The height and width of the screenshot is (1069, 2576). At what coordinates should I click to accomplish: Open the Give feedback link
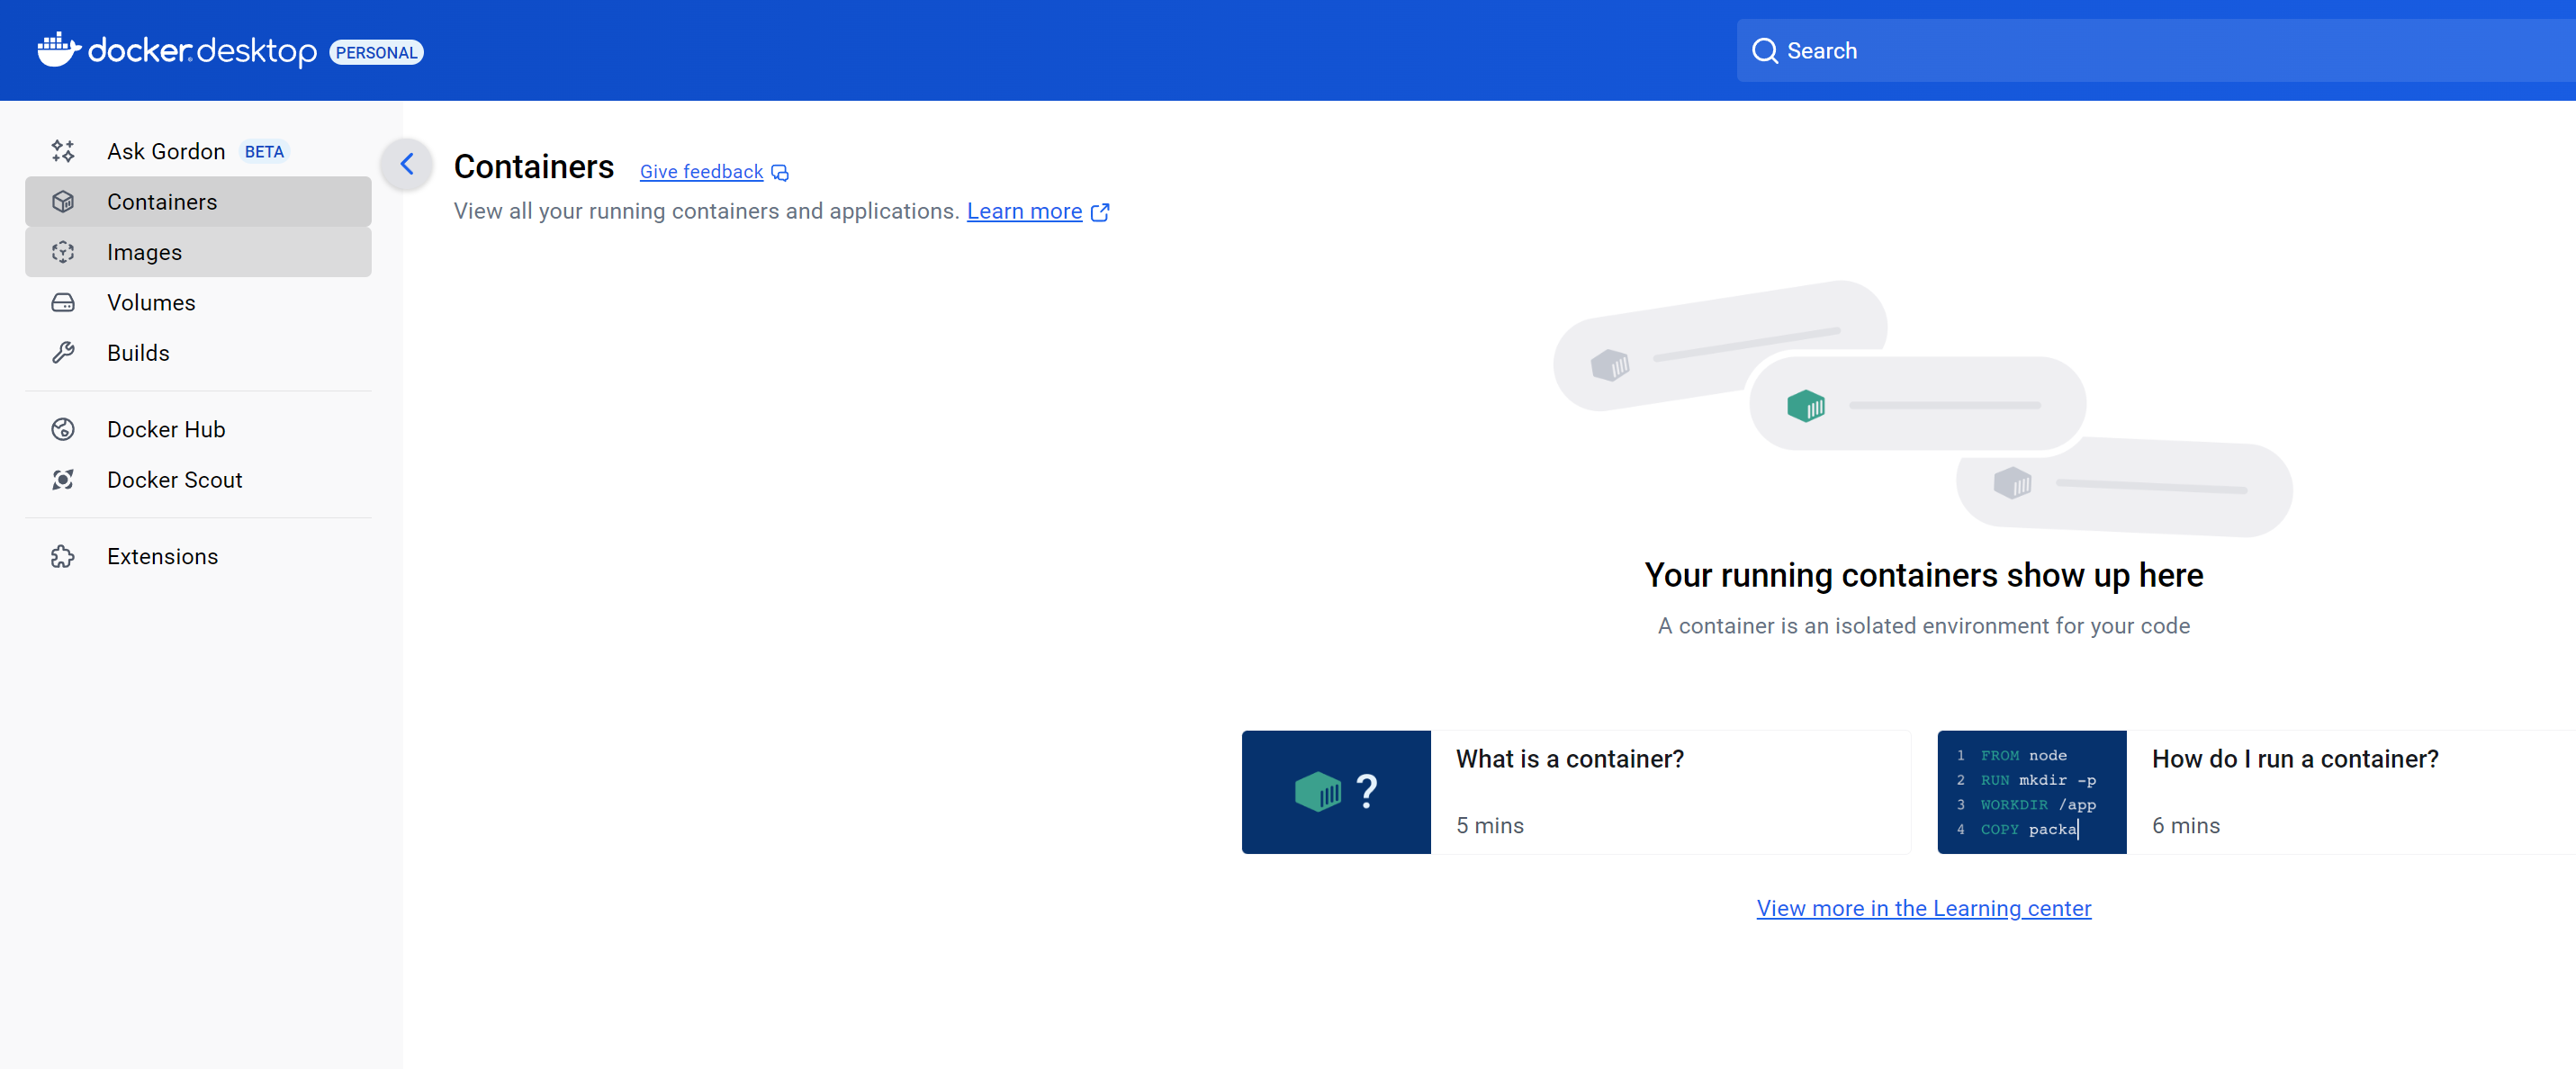tap(700, 171)
